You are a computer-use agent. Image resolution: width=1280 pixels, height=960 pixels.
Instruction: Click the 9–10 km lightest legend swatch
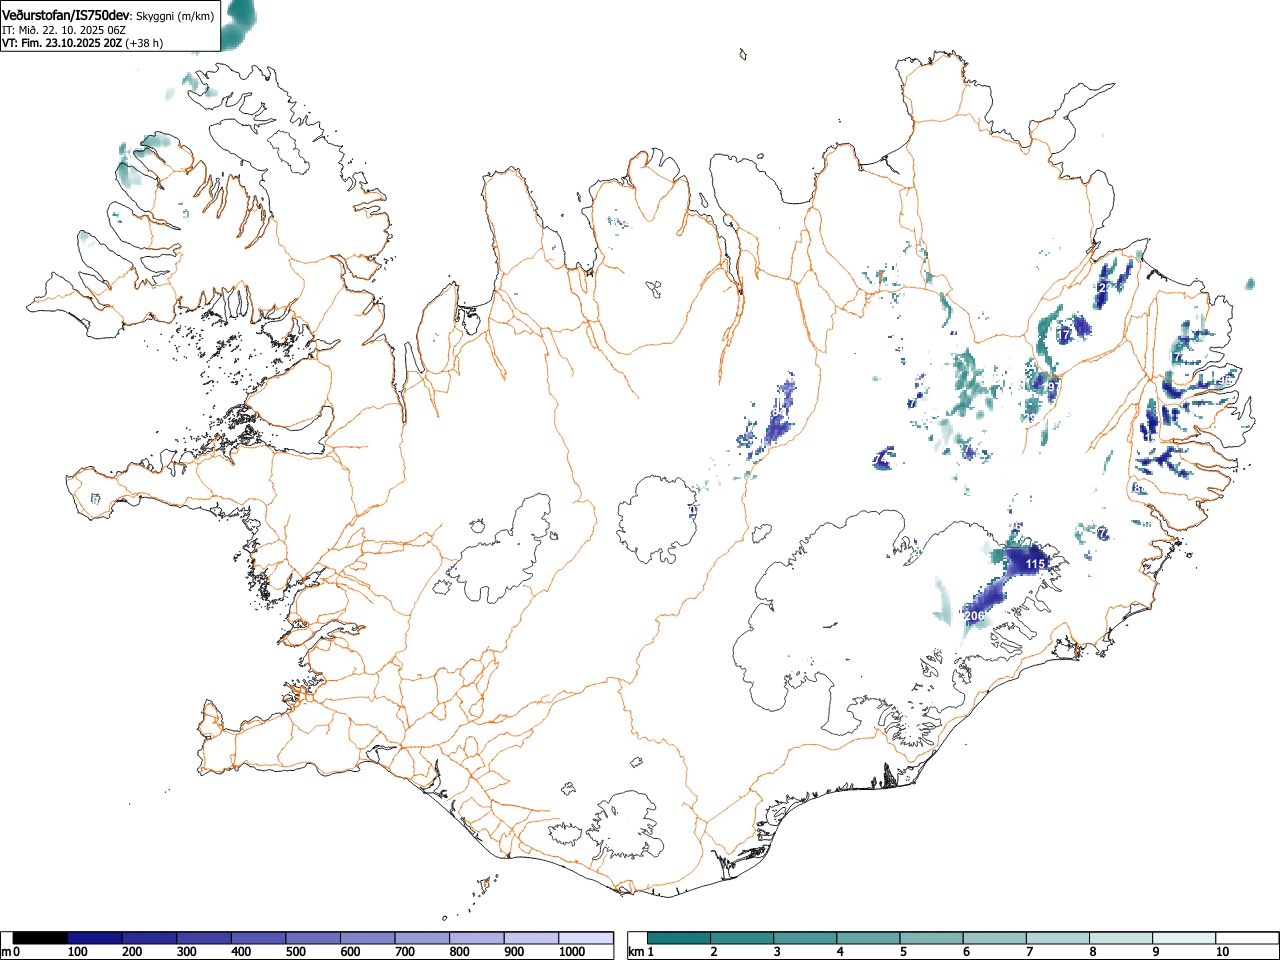point(1183,938)
